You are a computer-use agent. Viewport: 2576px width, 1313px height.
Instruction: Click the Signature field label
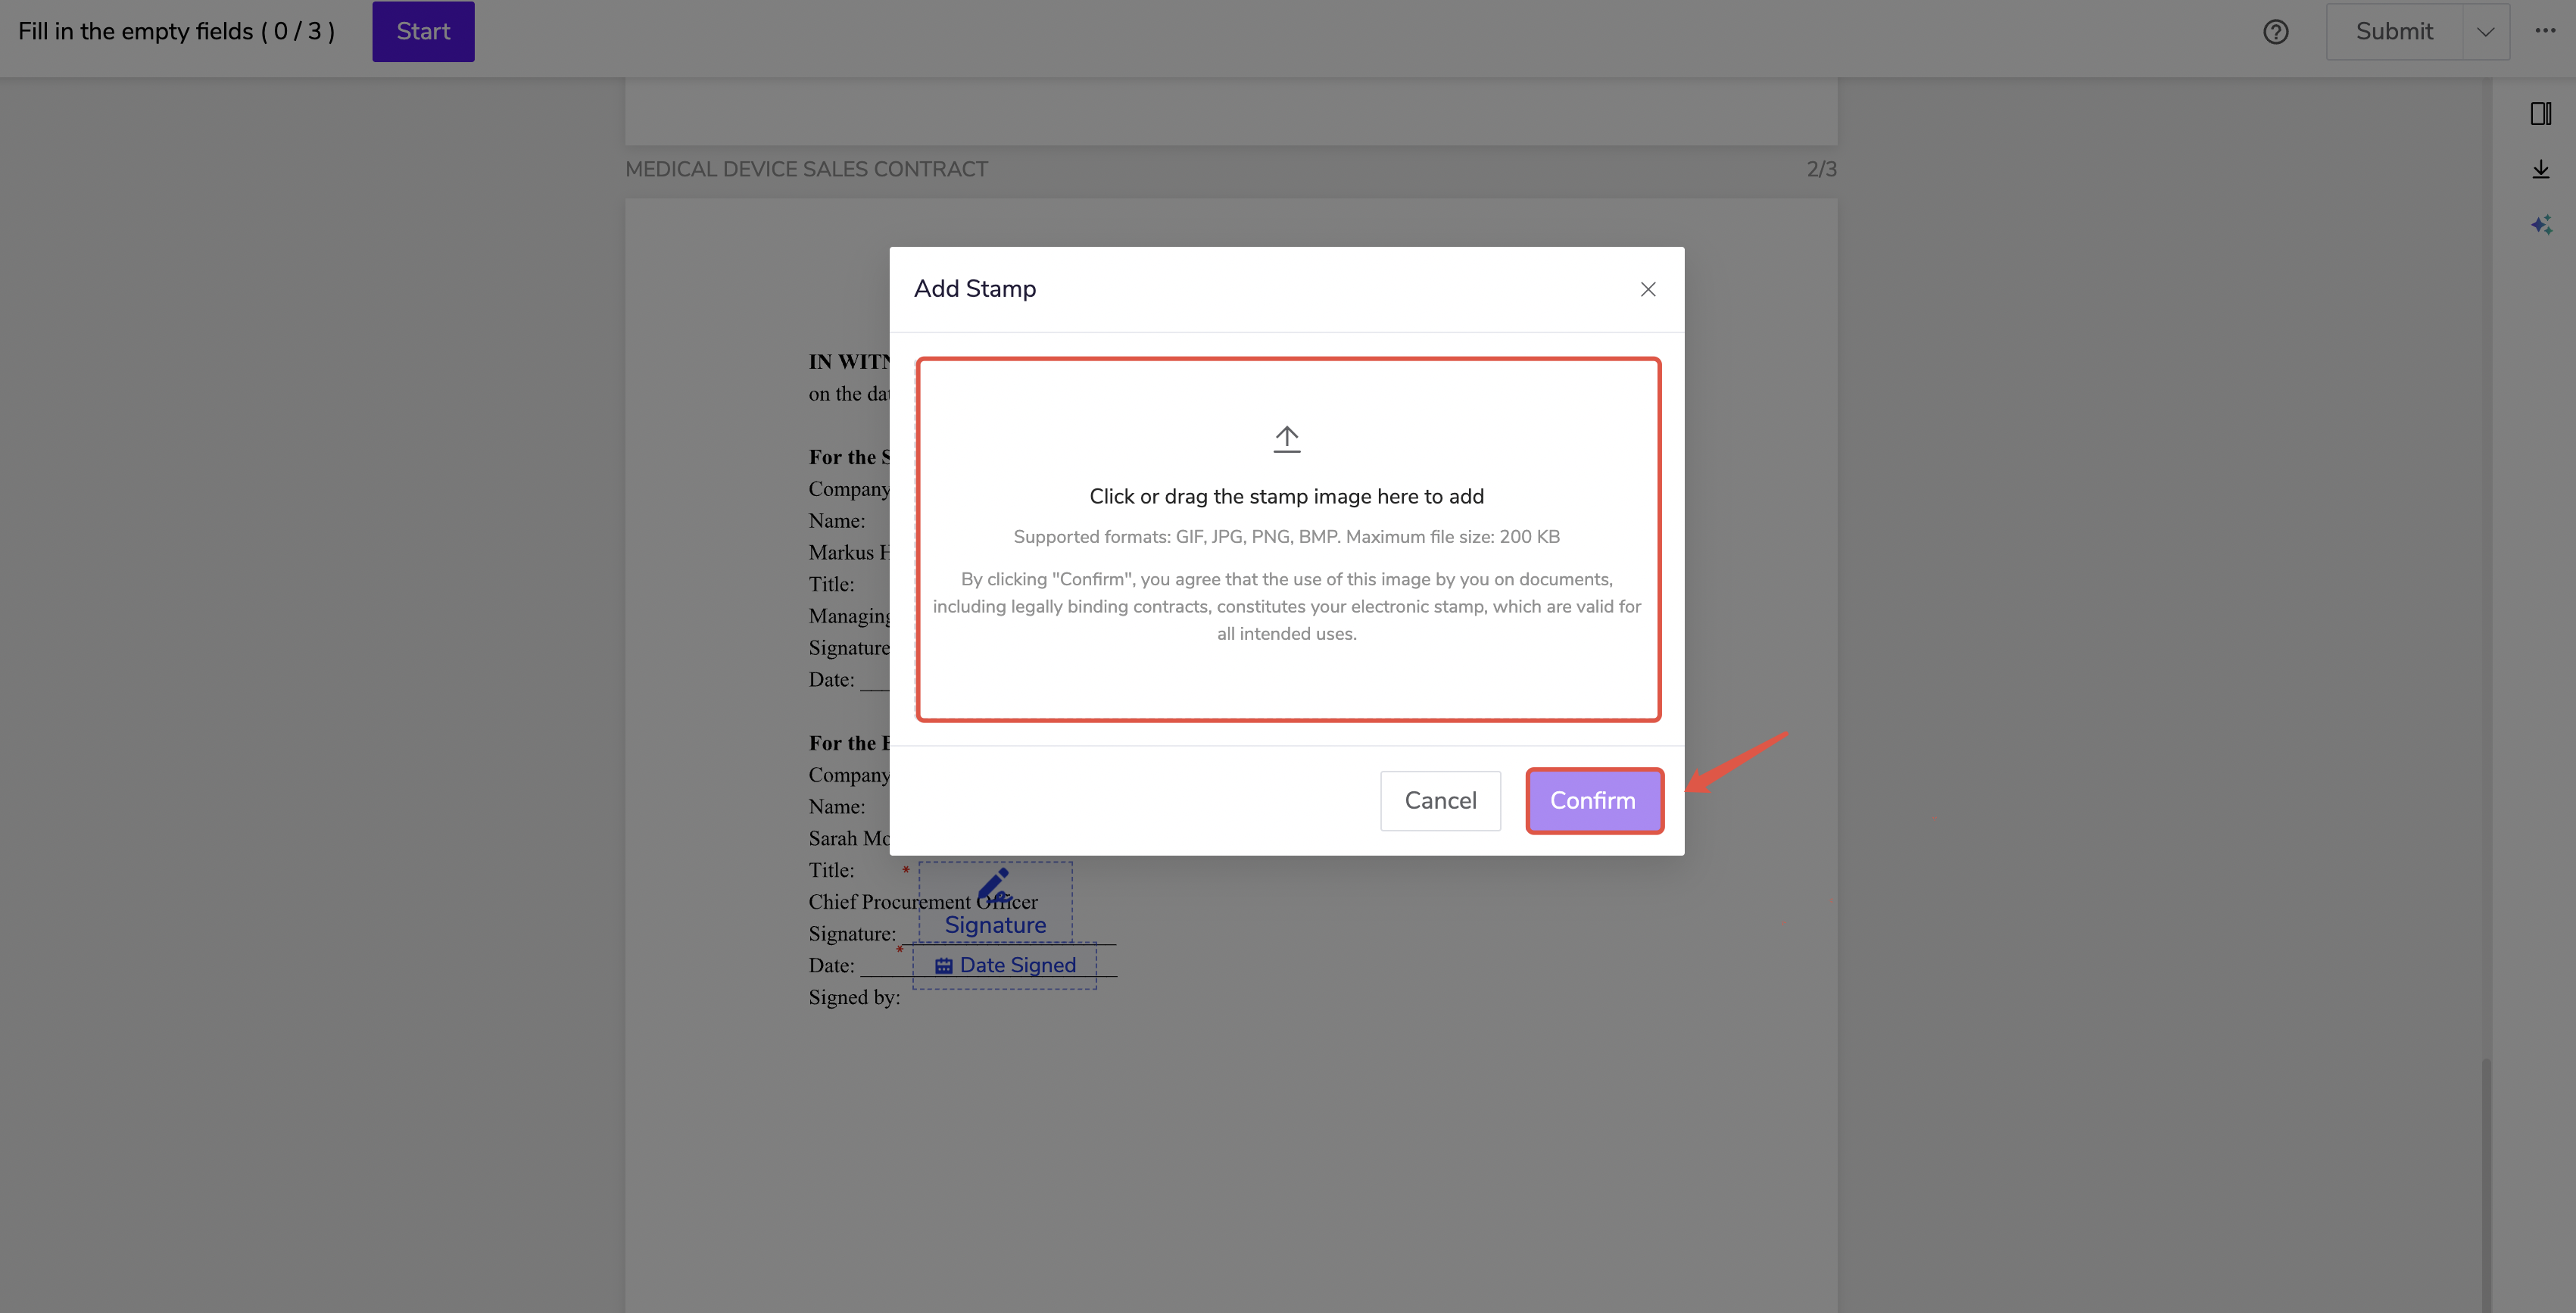tap(995, 925)
